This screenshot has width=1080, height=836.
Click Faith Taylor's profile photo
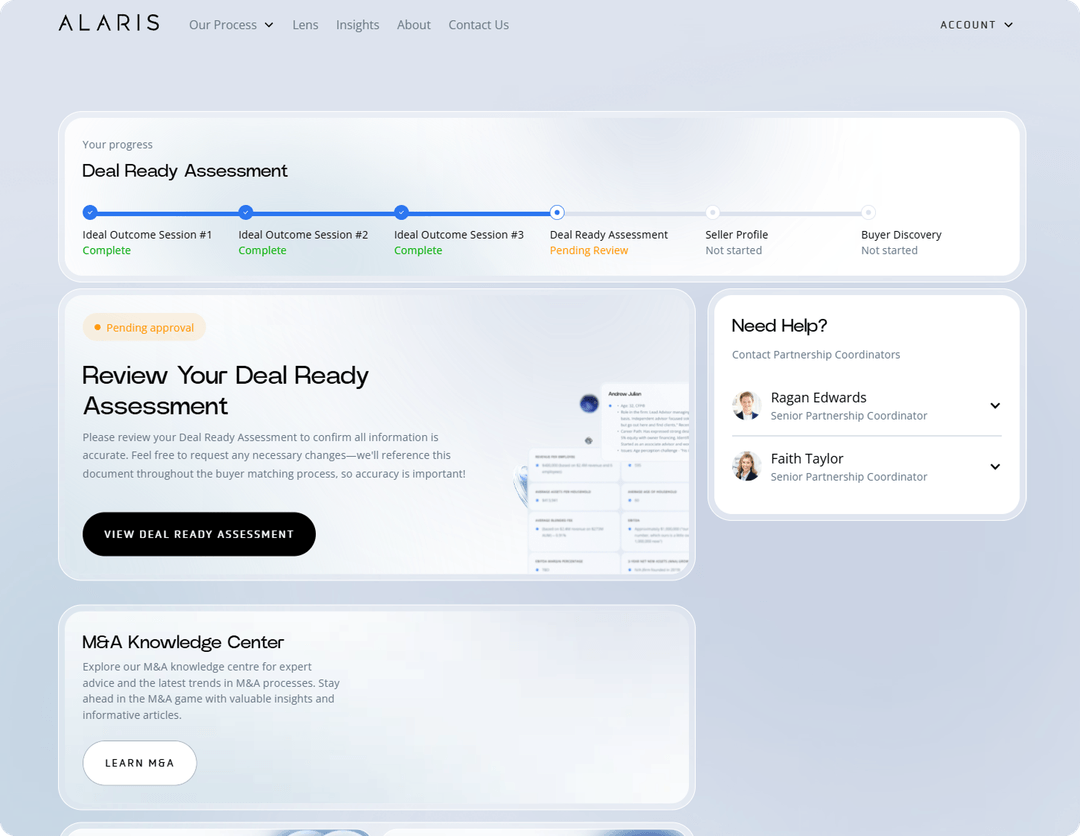click(x=746, y=466)
